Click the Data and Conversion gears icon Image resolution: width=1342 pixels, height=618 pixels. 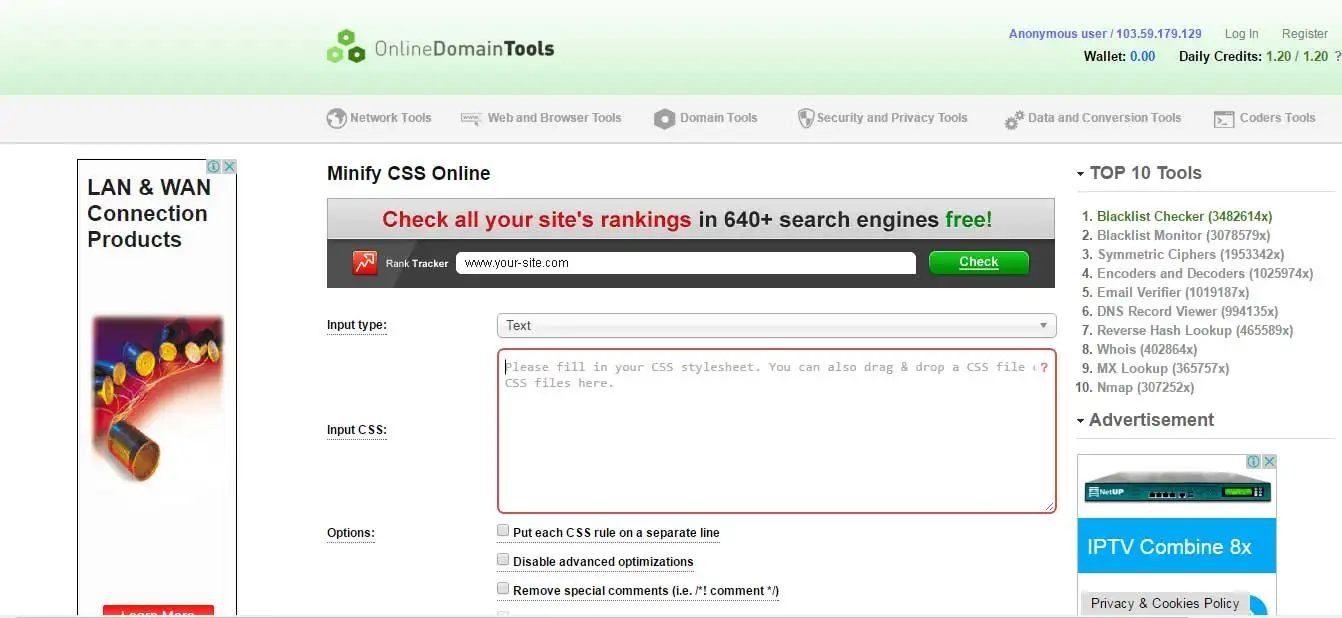pyautogui.click(x=1013, y=120)
